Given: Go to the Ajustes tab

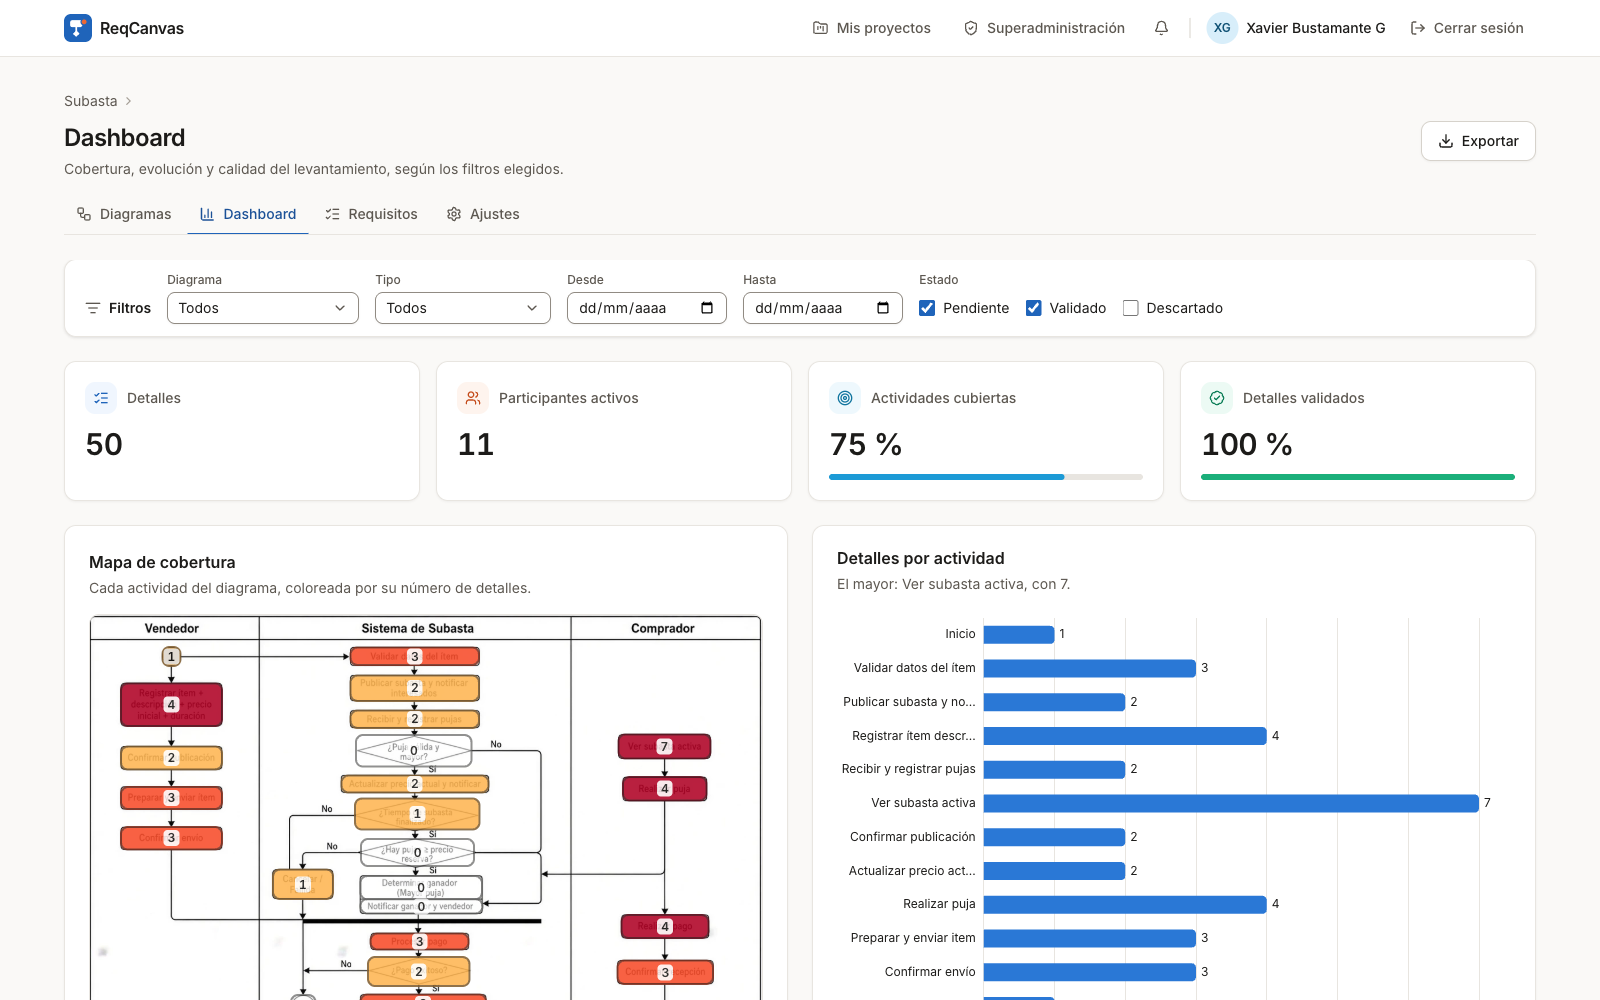Looking at the screenshot, I should pyautogui.click(x=483, y=214).
